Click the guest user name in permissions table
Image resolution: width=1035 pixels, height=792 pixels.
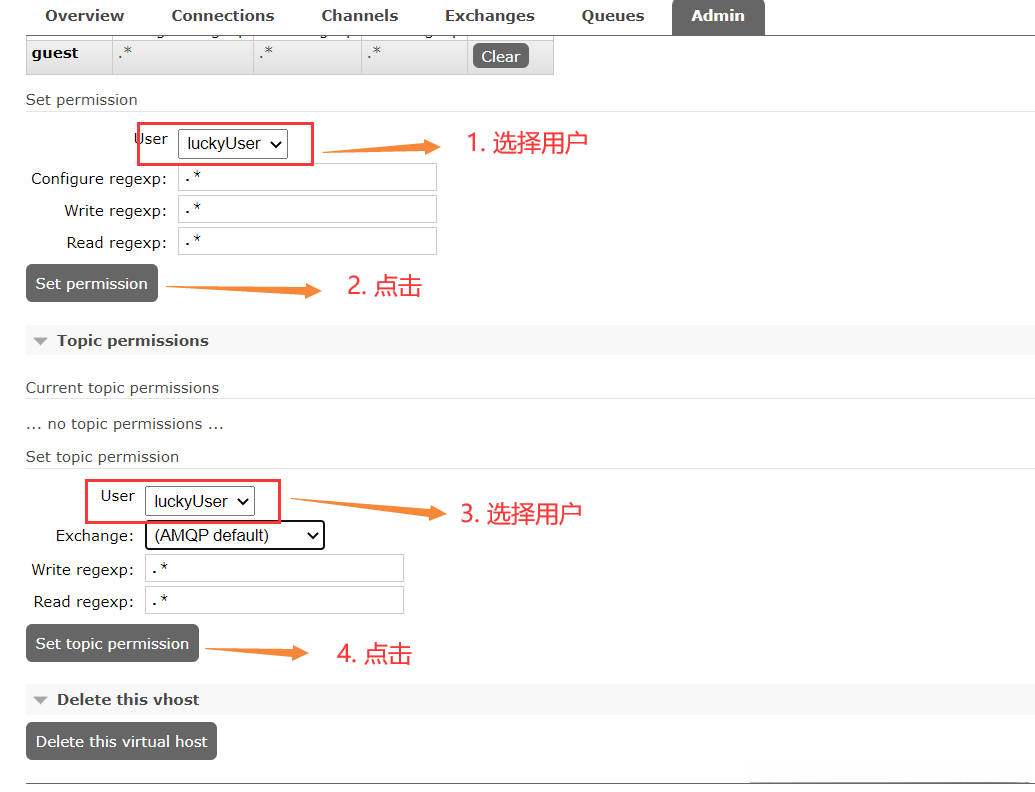click(55, 53)
